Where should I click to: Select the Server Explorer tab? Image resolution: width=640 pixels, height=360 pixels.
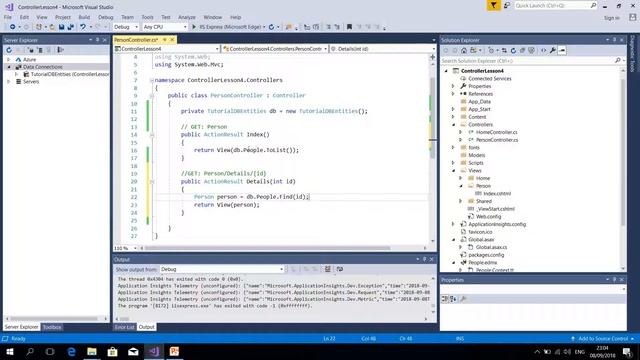[21, 327]
